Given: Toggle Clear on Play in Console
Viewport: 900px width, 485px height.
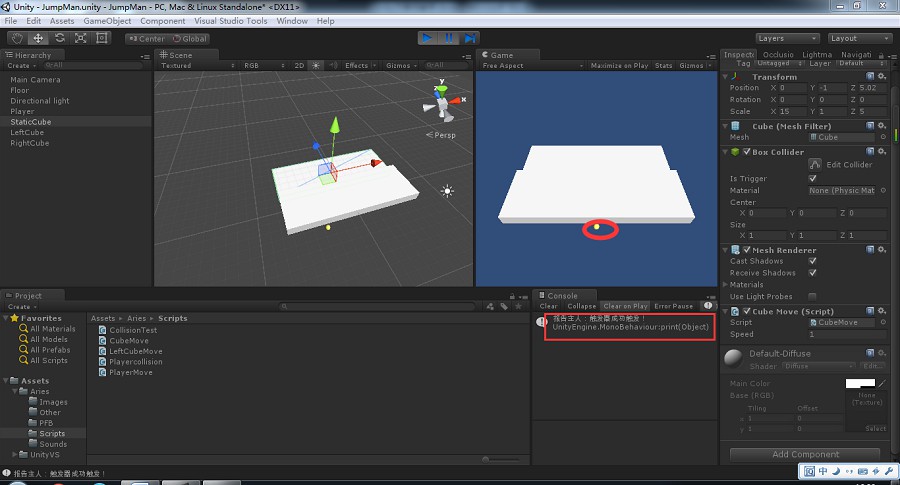Looking at the screenshot, I should 625,306.
